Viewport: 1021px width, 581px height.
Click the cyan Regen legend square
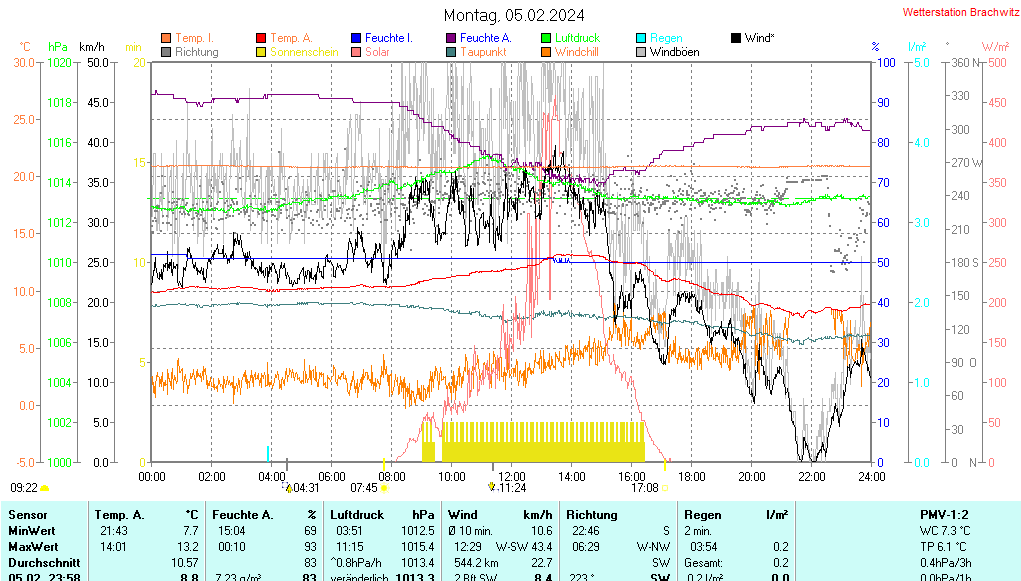(x=641, y=38)
